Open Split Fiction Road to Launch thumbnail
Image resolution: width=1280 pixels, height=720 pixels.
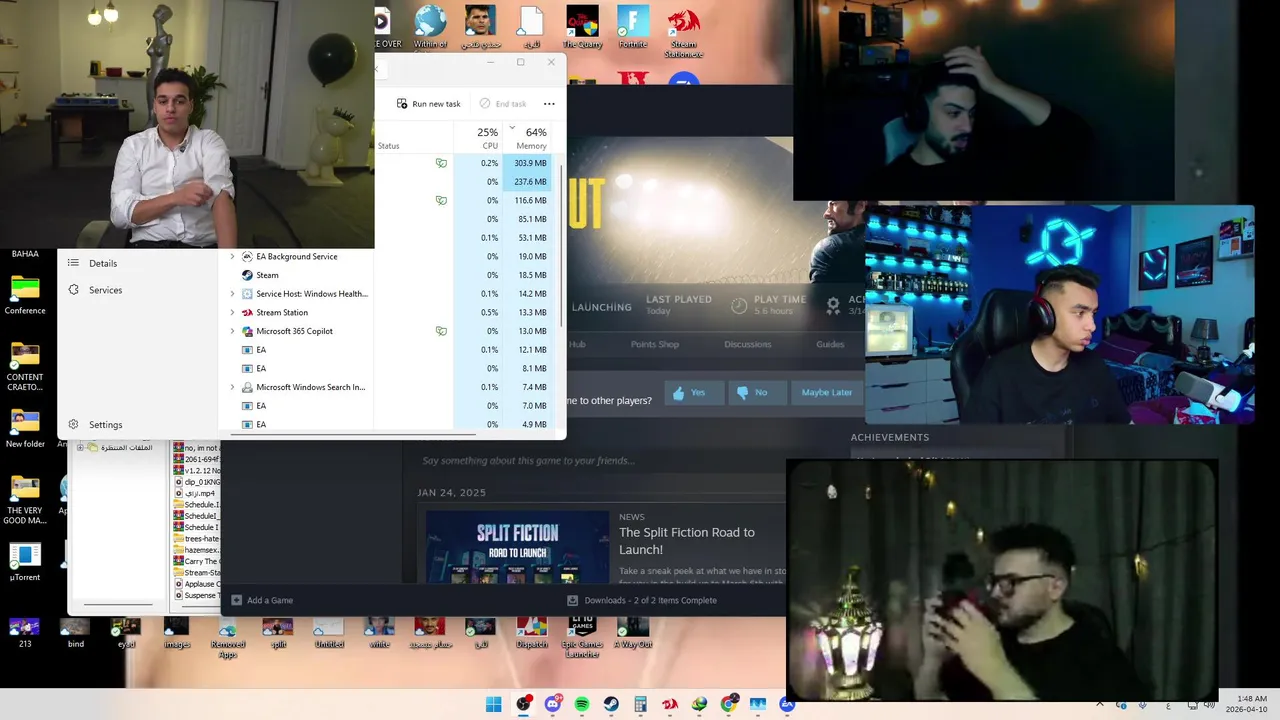[x=517, y=547]
